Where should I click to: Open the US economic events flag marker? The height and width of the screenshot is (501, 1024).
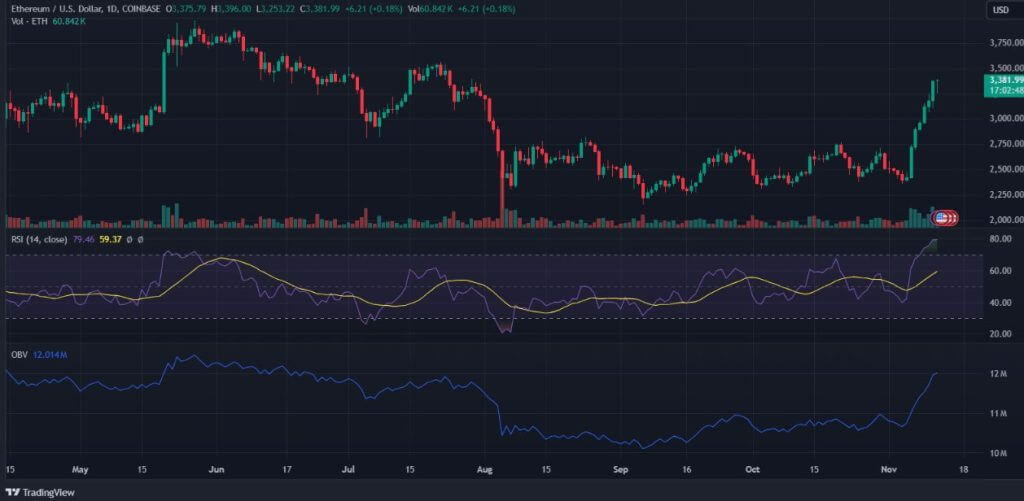coord(940,218)
